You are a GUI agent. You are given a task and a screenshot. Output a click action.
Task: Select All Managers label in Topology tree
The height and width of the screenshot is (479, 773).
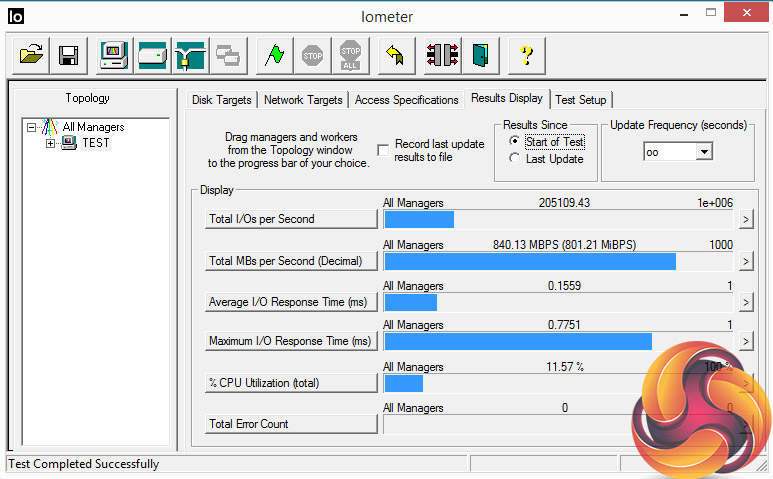(93, 127)
